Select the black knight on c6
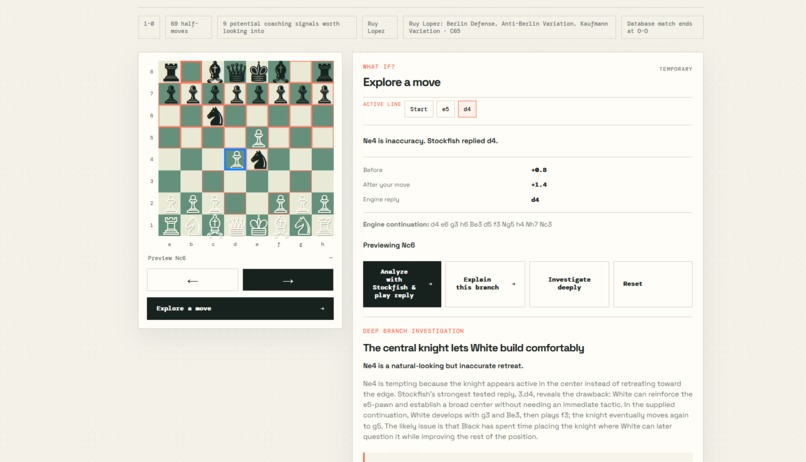 [214, 116]
